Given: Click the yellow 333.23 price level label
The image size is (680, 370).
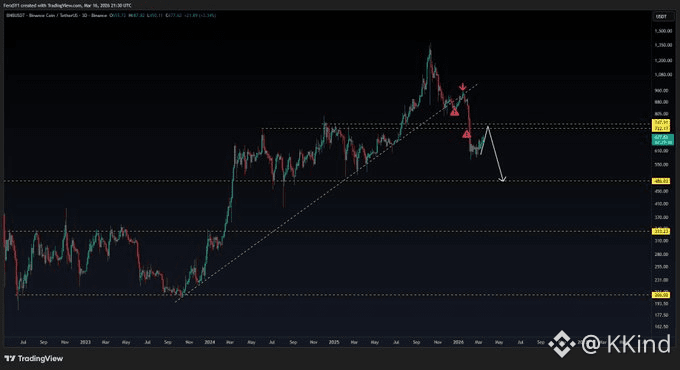Looking at the screenshot, I should pyautogui.click(x=661, y=231).
